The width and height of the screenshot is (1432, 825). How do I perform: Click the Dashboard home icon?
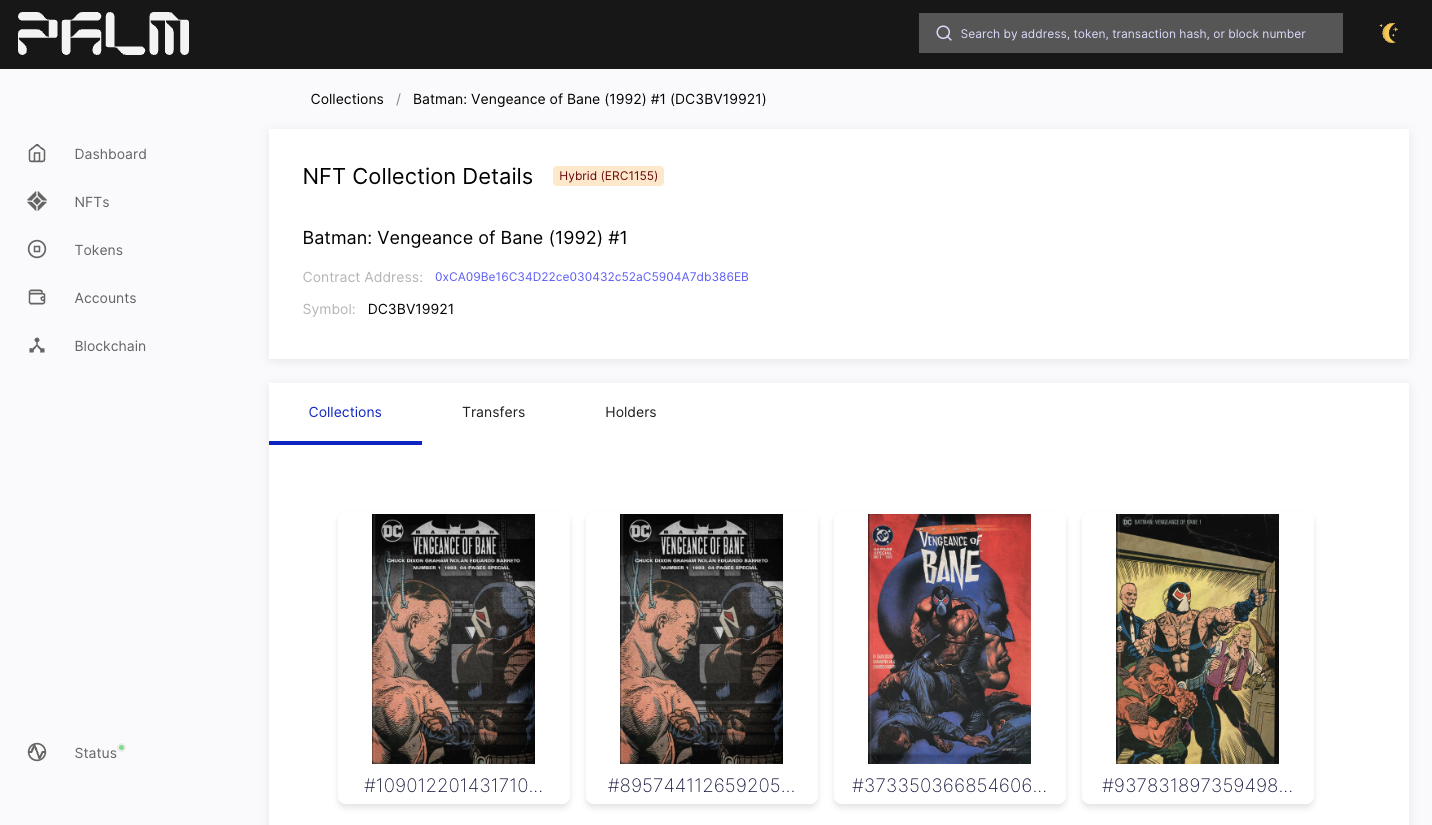(37, 153)
